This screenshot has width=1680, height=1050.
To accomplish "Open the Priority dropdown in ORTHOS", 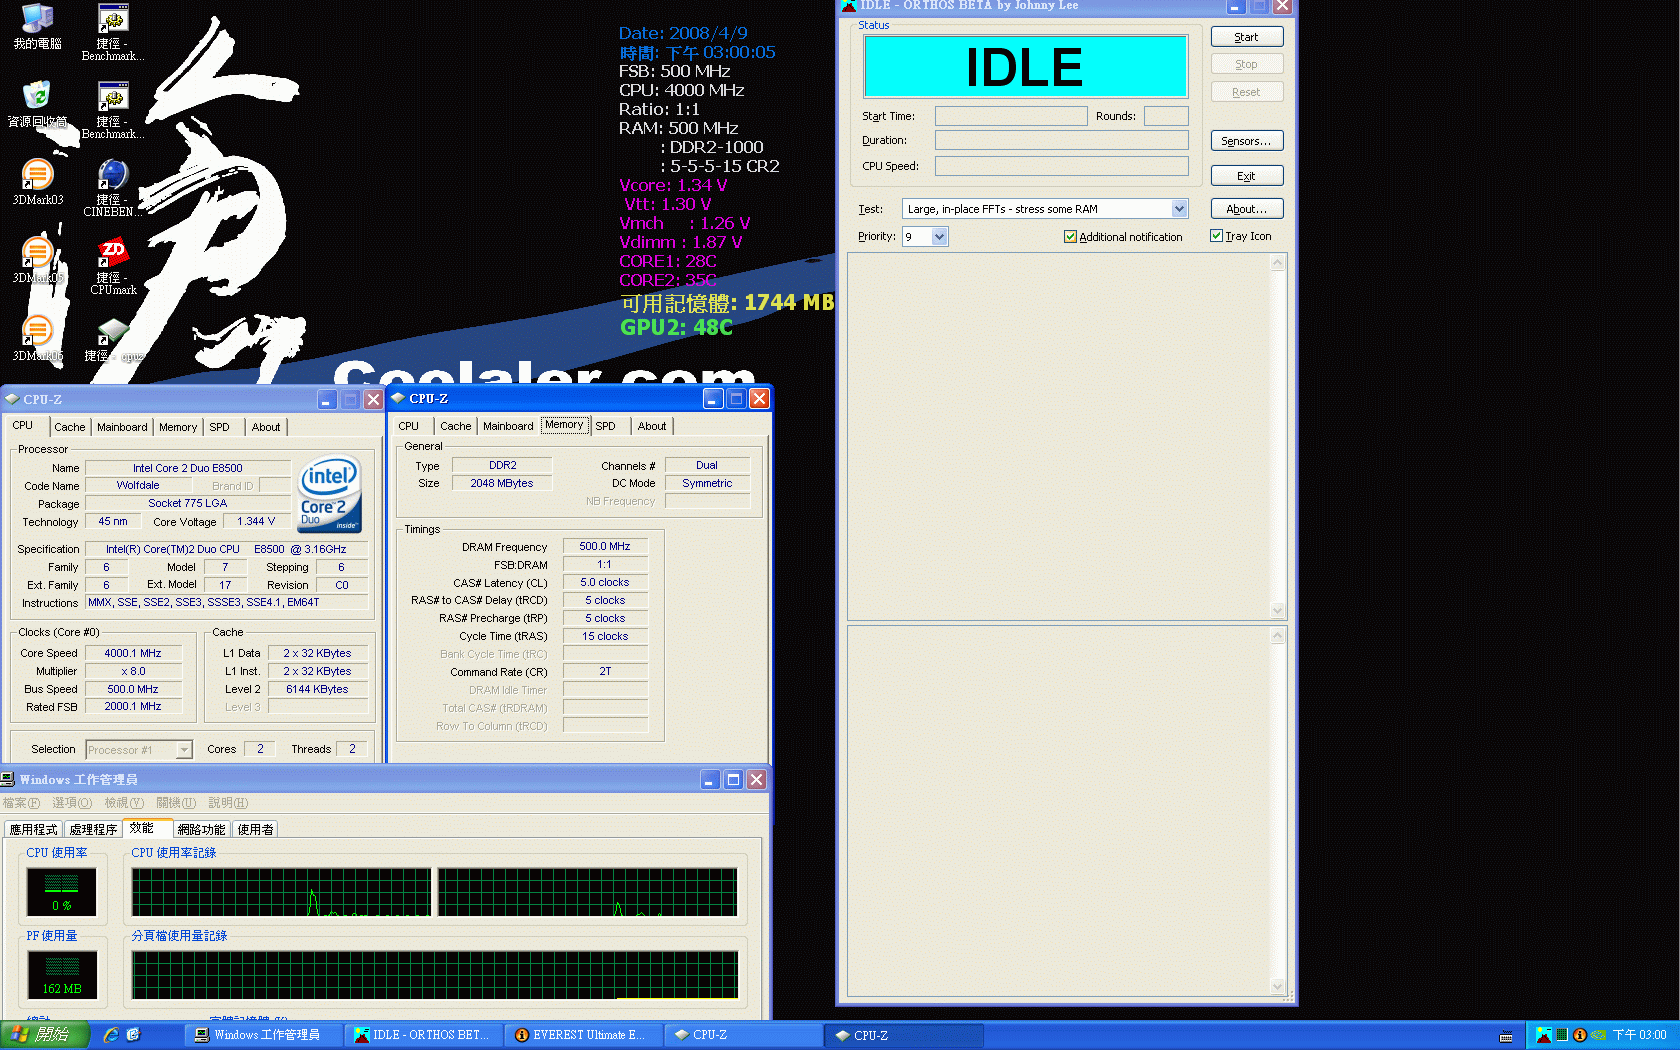I will click(939, 237).
